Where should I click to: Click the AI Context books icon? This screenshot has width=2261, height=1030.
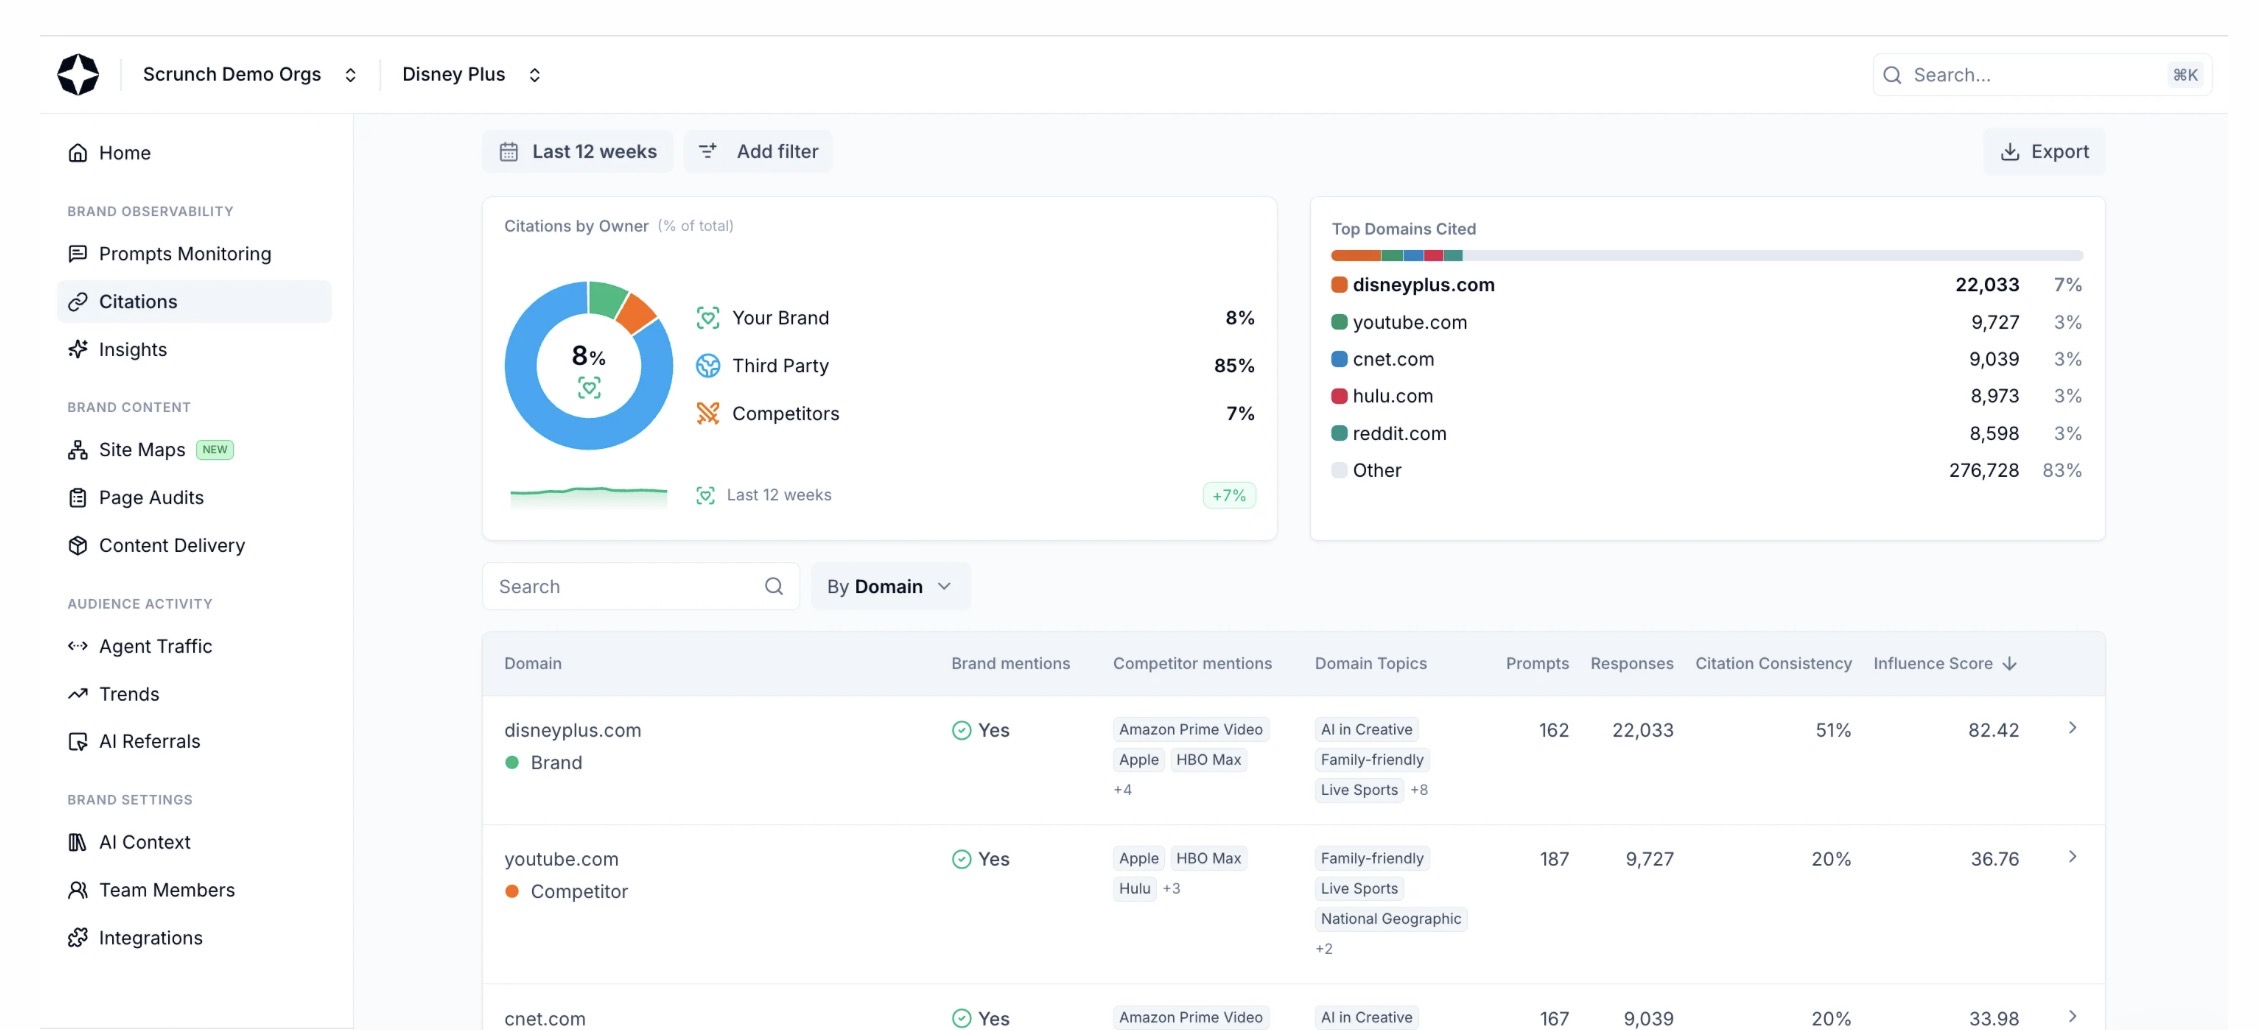(x=78, y=842)
